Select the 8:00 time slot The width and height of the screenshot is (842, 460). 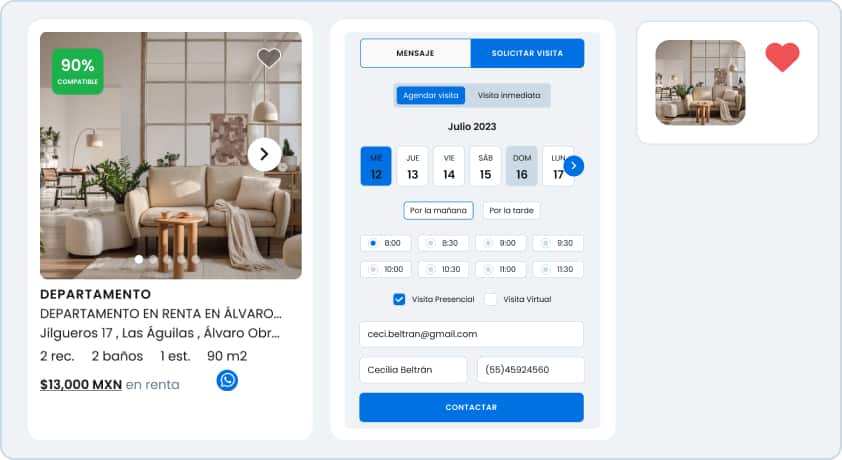click(386, 243)
